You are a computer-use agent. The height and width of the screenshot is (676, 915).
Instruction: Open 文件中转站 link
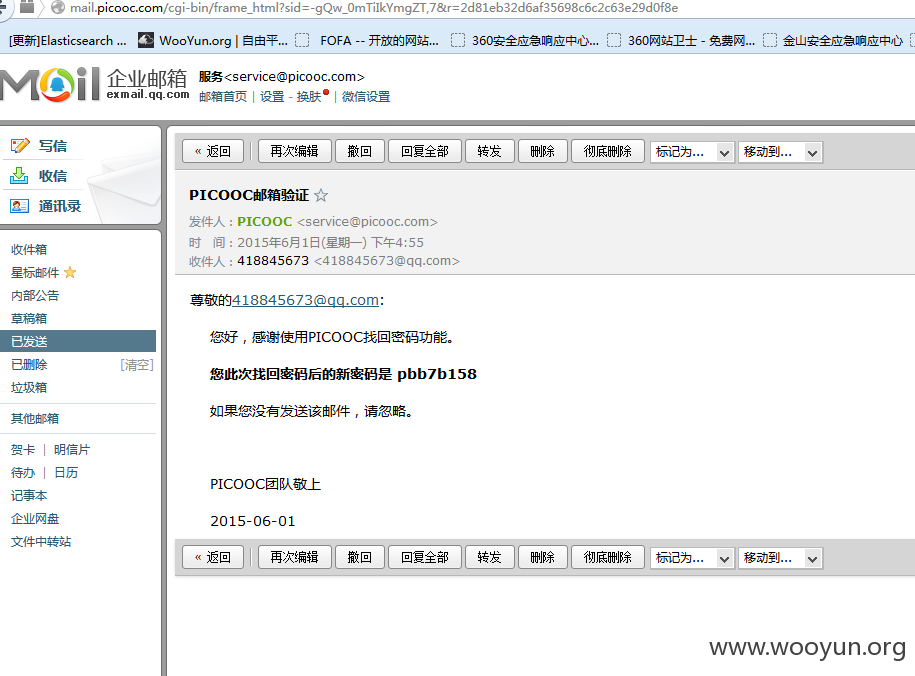[41, 542]
